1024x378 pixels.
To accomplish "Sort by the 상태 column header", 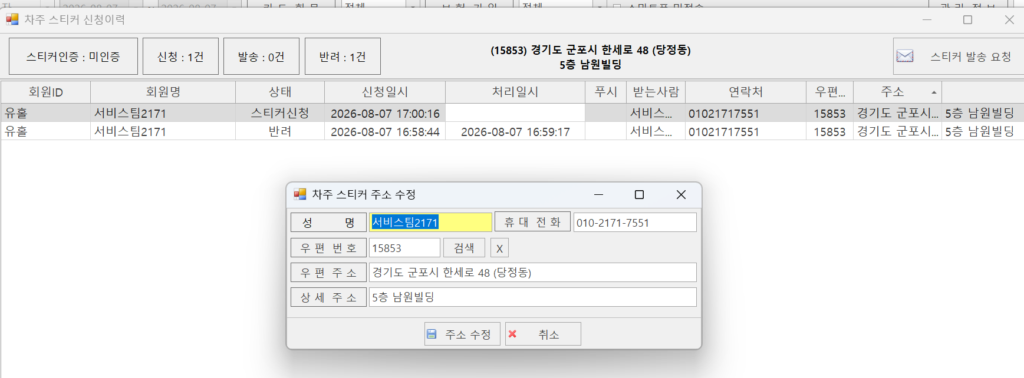I will click(280, 92).
